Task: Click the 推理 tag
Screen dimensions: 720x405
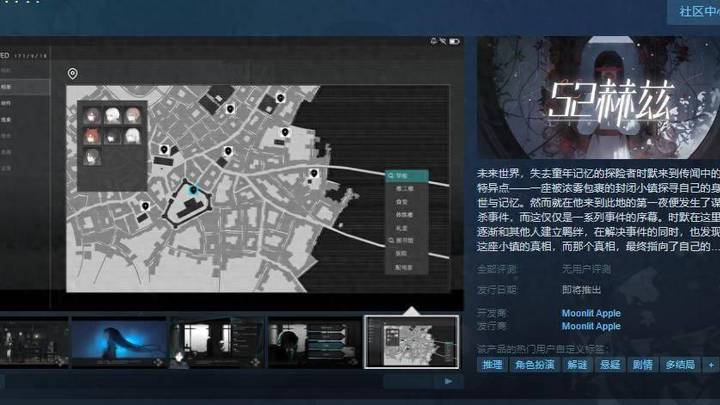Action: coord(492,365)
